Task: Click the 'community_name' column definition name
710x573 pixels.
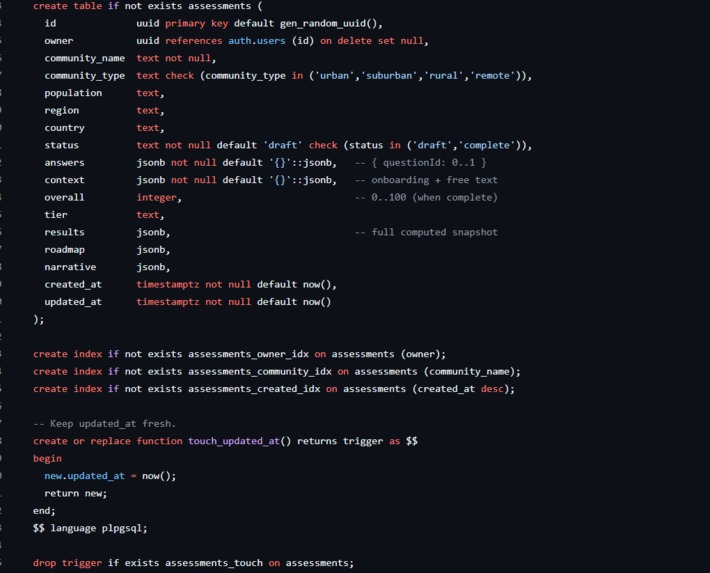Action: (x=85, y=58)
